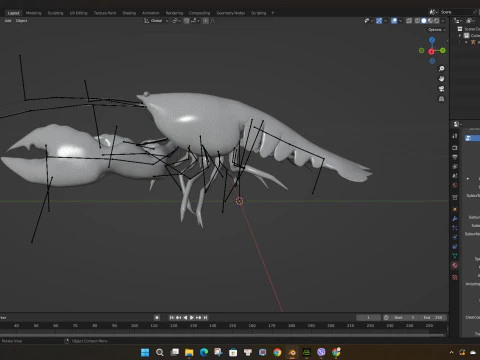Open the Object Data properties tab
This screenshot has height=360, width=480.
click(x=455, y=256)
